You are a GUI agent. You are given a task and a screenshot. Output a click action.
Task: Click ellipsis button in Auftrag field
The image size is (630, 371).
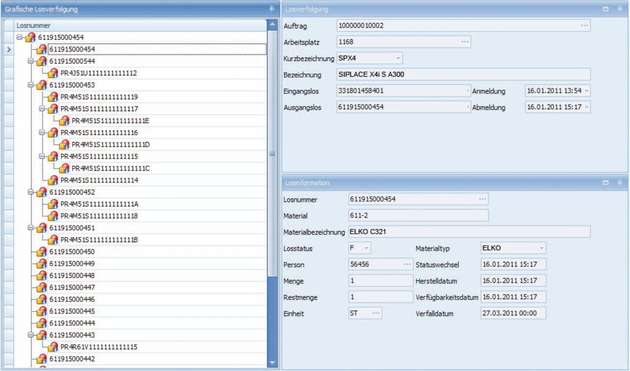coord(585,26)
